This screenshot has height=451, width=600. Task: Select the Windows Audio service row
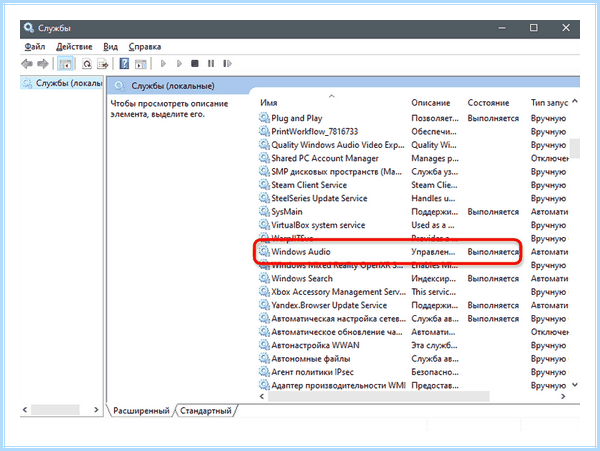[414, 252]
